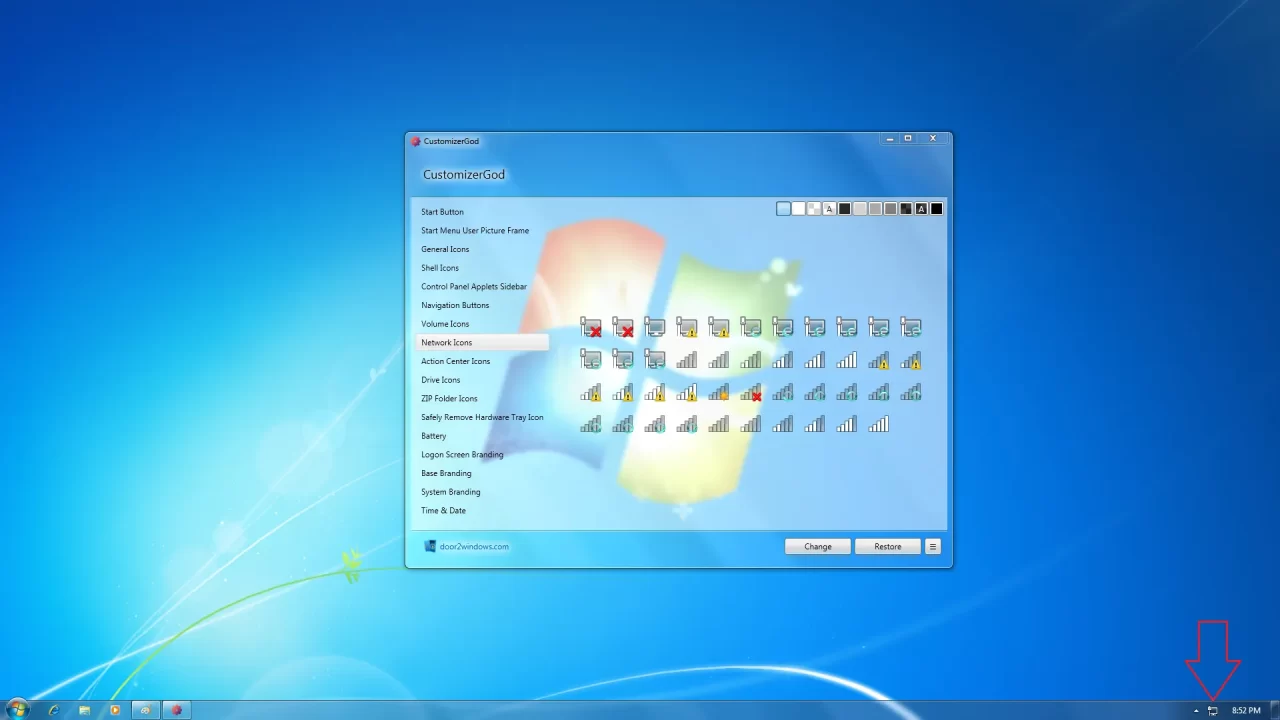This screenshot has height=720, width=1280.
Task: Expand the hidden icons in the system tray
Action: pos(1196,710)
